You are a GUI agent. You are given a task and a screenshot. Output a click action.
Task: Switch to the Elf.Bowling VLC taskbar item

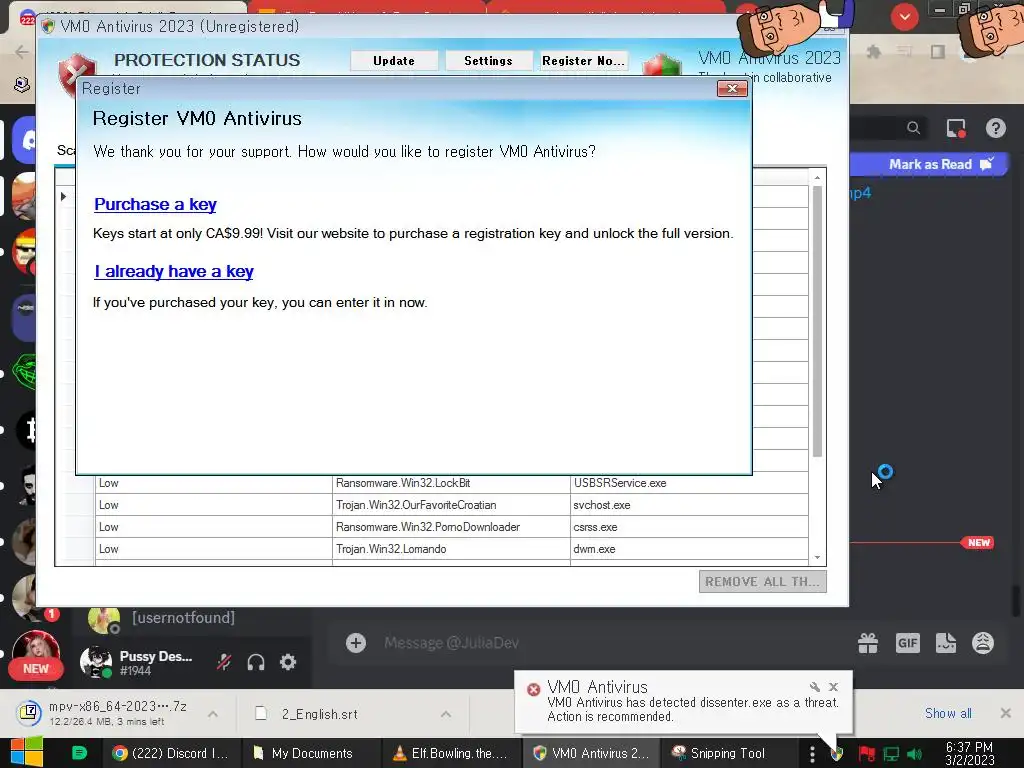(x=451, y=753)
